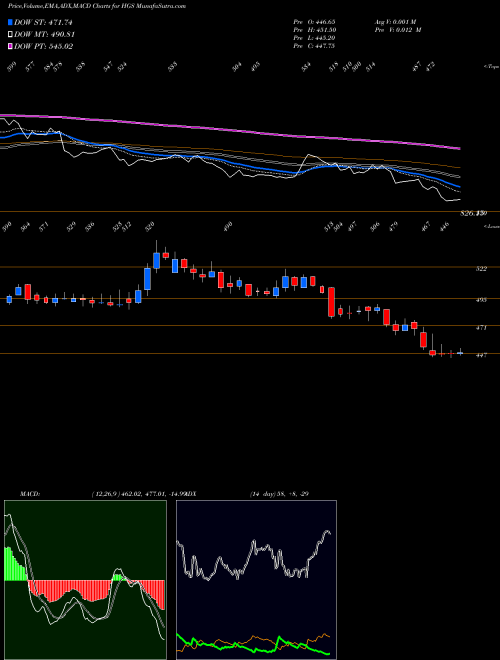This screenshot has height=660, width=500.
Task: Click the blue DOW ST legend swatch
Action: (x=10, y=22)
